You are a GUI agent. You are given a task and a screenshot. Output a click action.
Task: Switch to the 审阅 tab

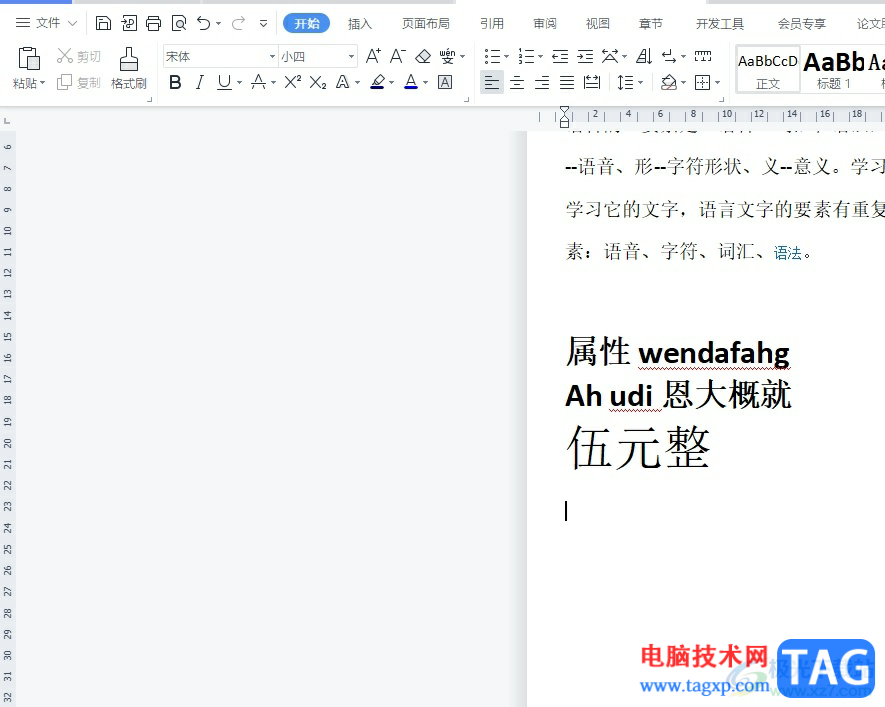tap(545, 24)
